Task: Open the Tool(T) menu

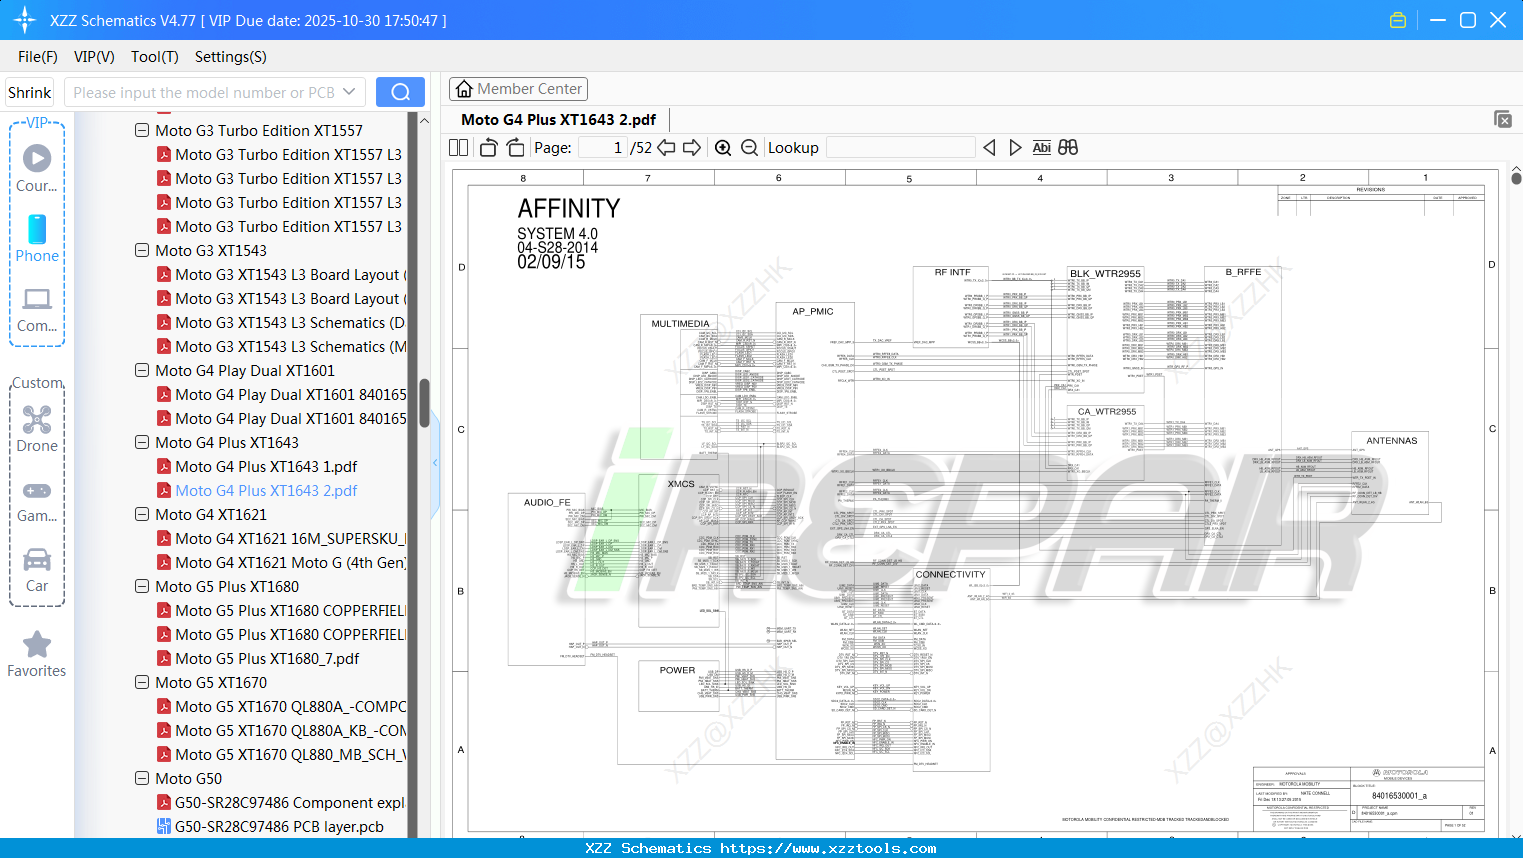Action: 155,57
